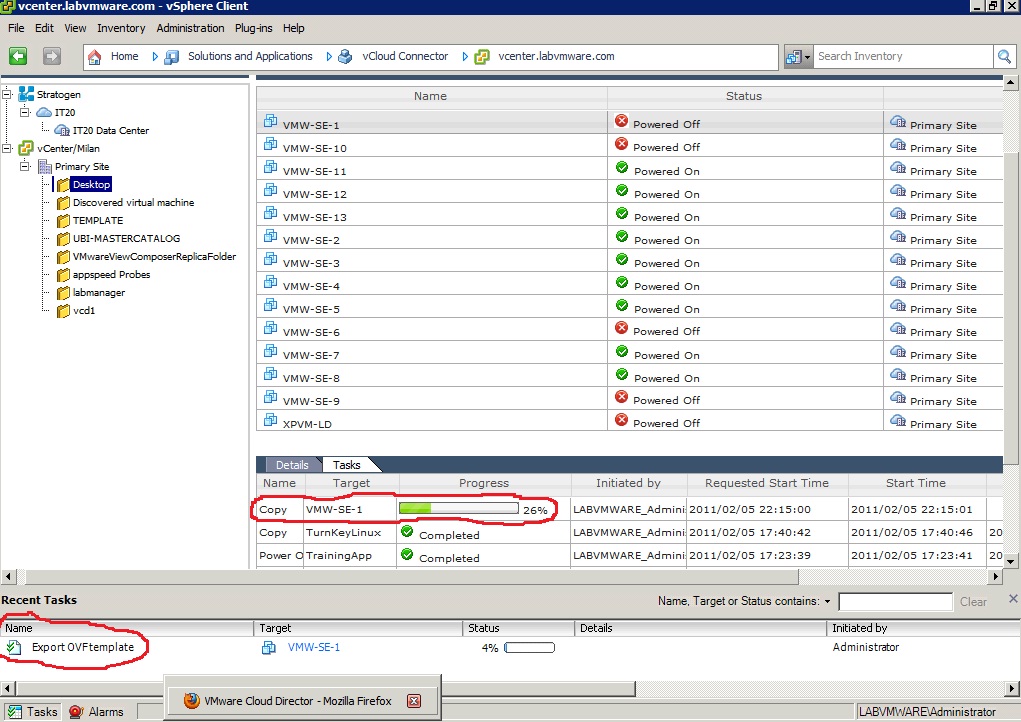The height and width of the screenshot is (722, 1021).
Task: Click in the Search Inventory field
Action: (x=904, y=57)
